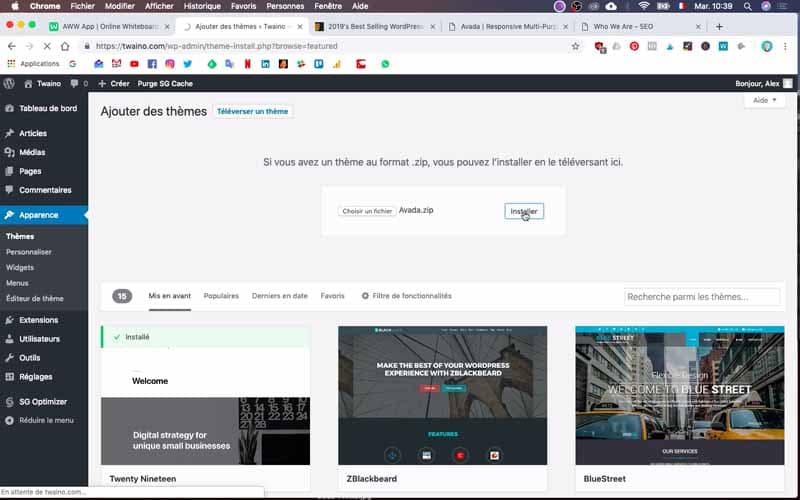
Task: Open Utilisateurs in the sidebar
Action: coord(44,339)
